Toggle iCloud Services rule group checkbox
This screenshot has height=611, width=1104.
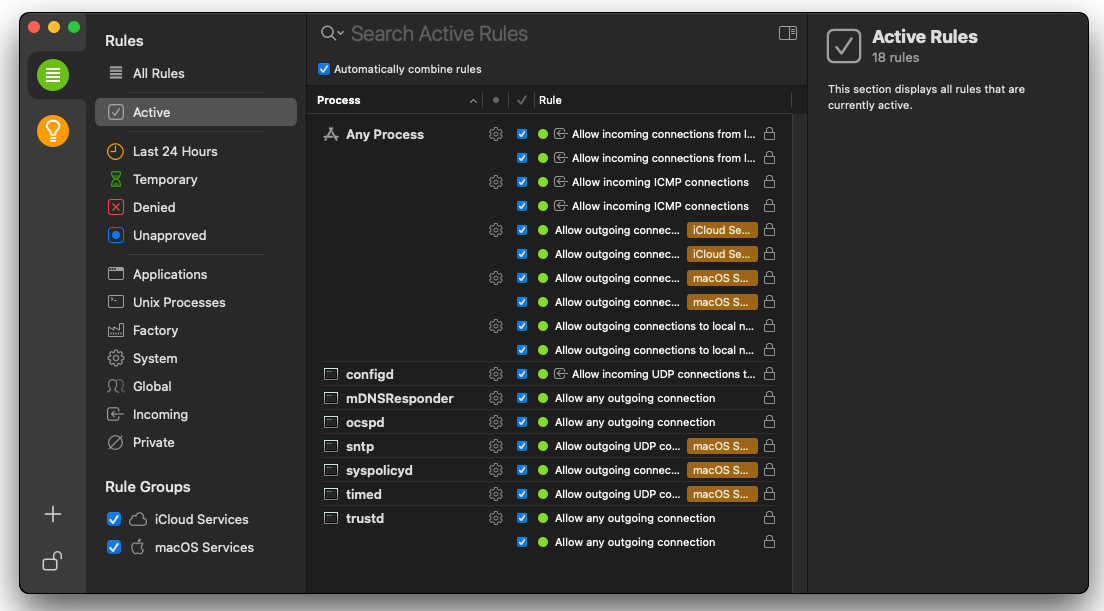click(x=114, y=519)
